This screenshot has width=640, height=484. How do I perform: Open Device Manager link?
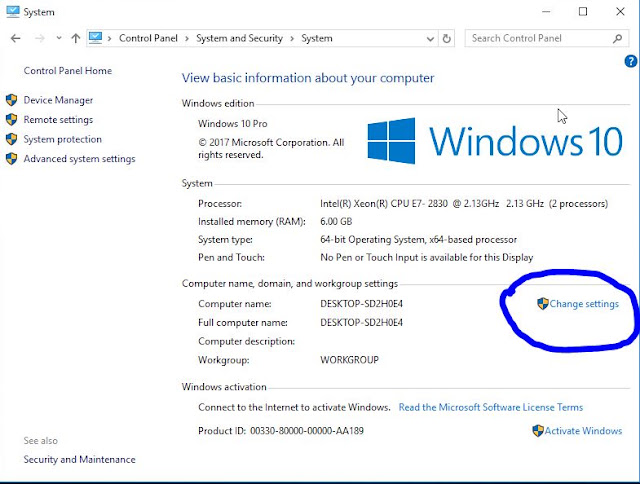tap(58, 100)
